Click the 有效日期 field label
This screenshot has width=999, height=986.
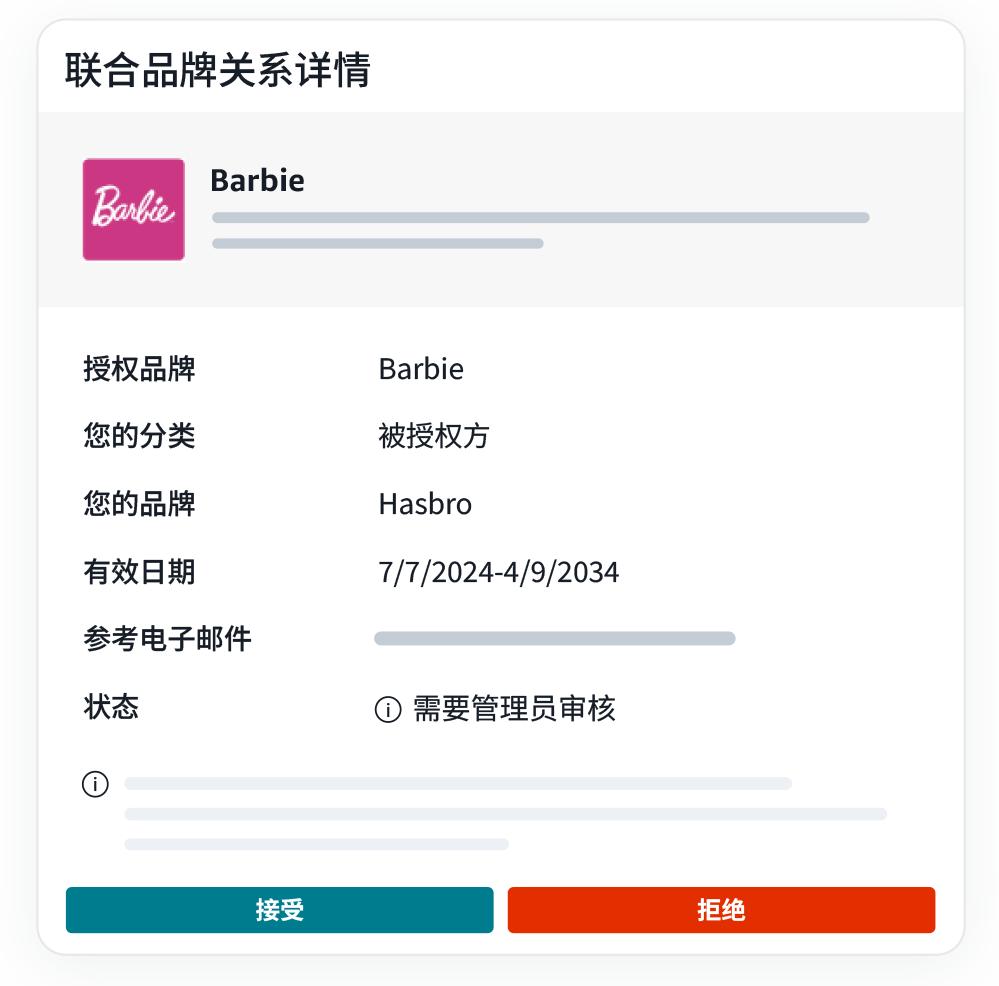tap(139, 572)
